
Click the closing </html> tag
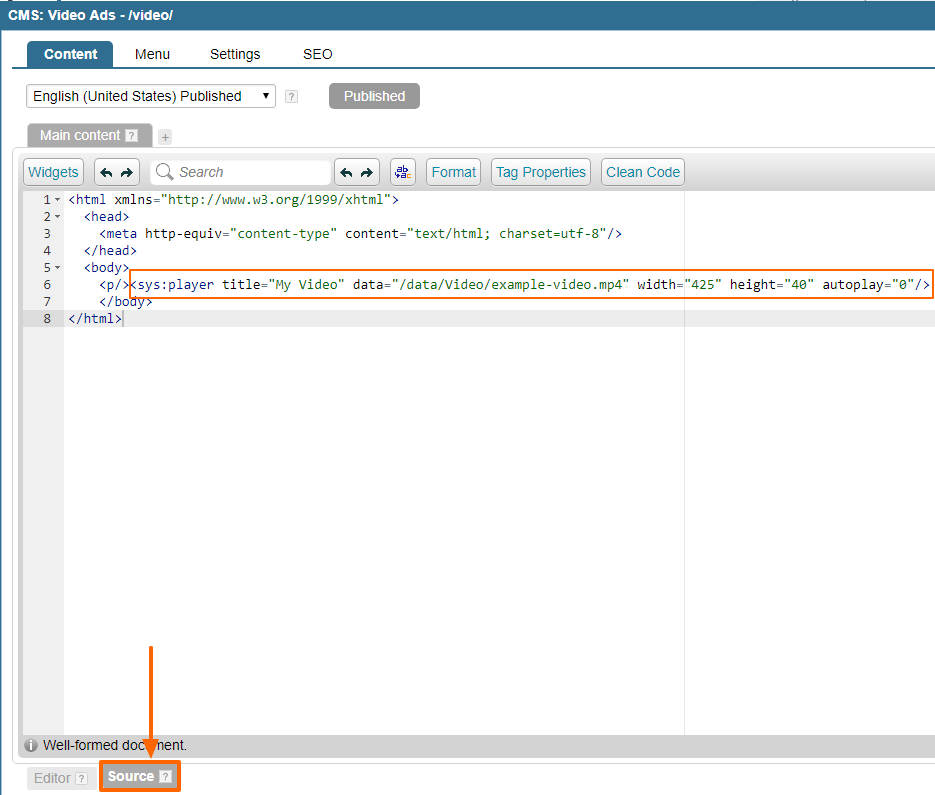pyautogui.click(x=95, y=319)
